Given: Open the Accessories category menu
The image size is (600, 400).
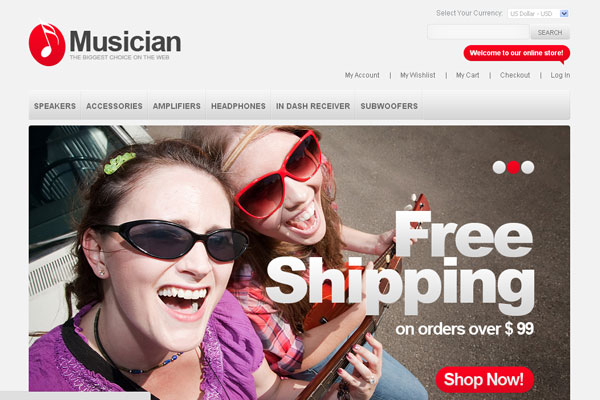Looking at the screenshot, I should 114,106.
